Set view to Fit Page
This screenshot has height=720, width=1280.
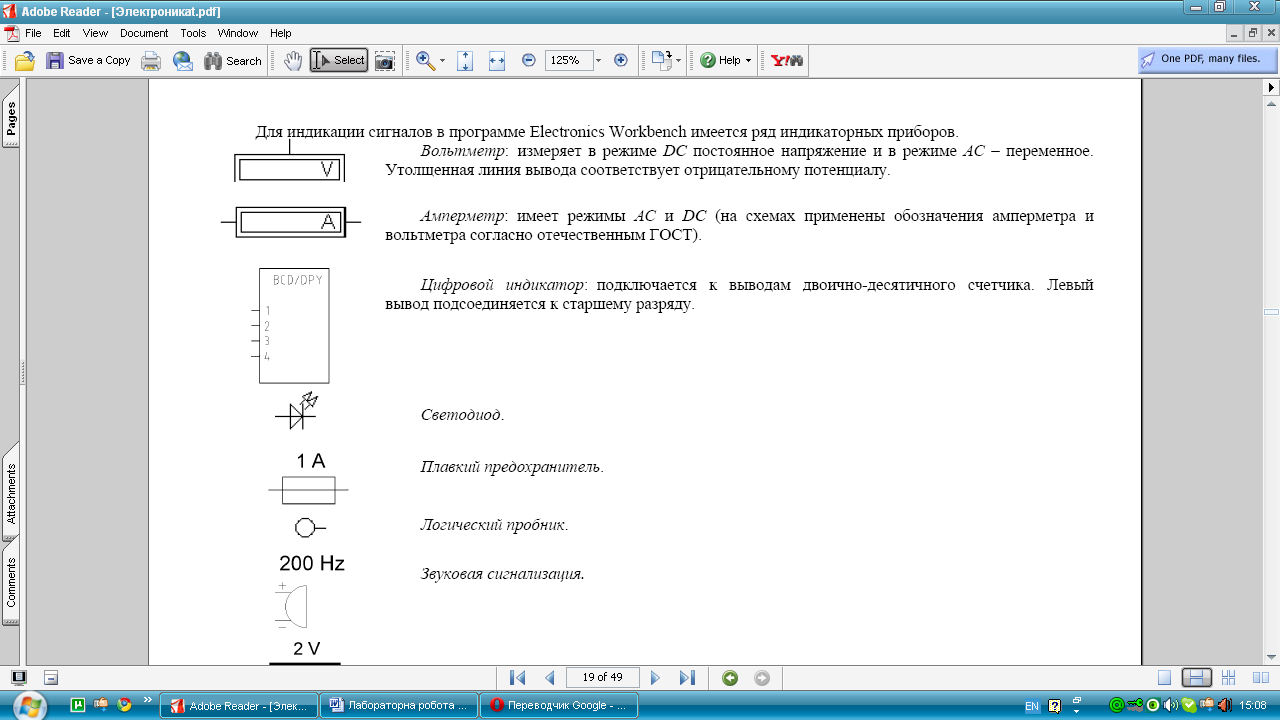click(x=465, y=61)
